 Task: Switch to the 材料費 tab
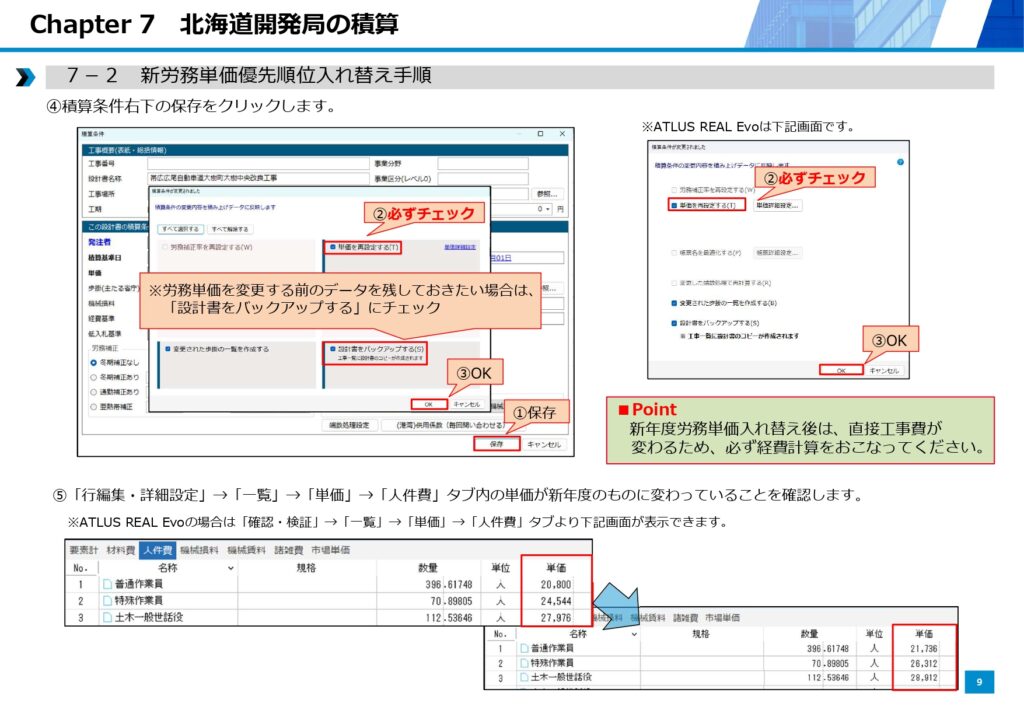click(120, 550)
